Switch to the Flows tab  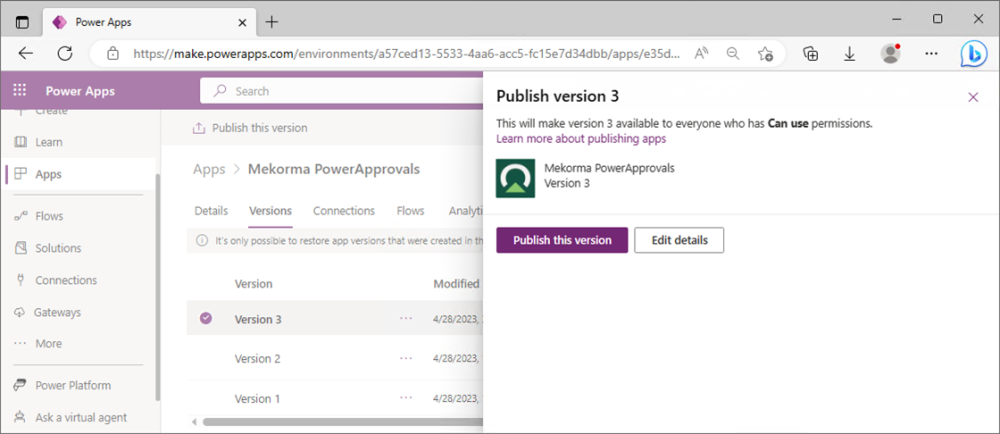point(410,211)
